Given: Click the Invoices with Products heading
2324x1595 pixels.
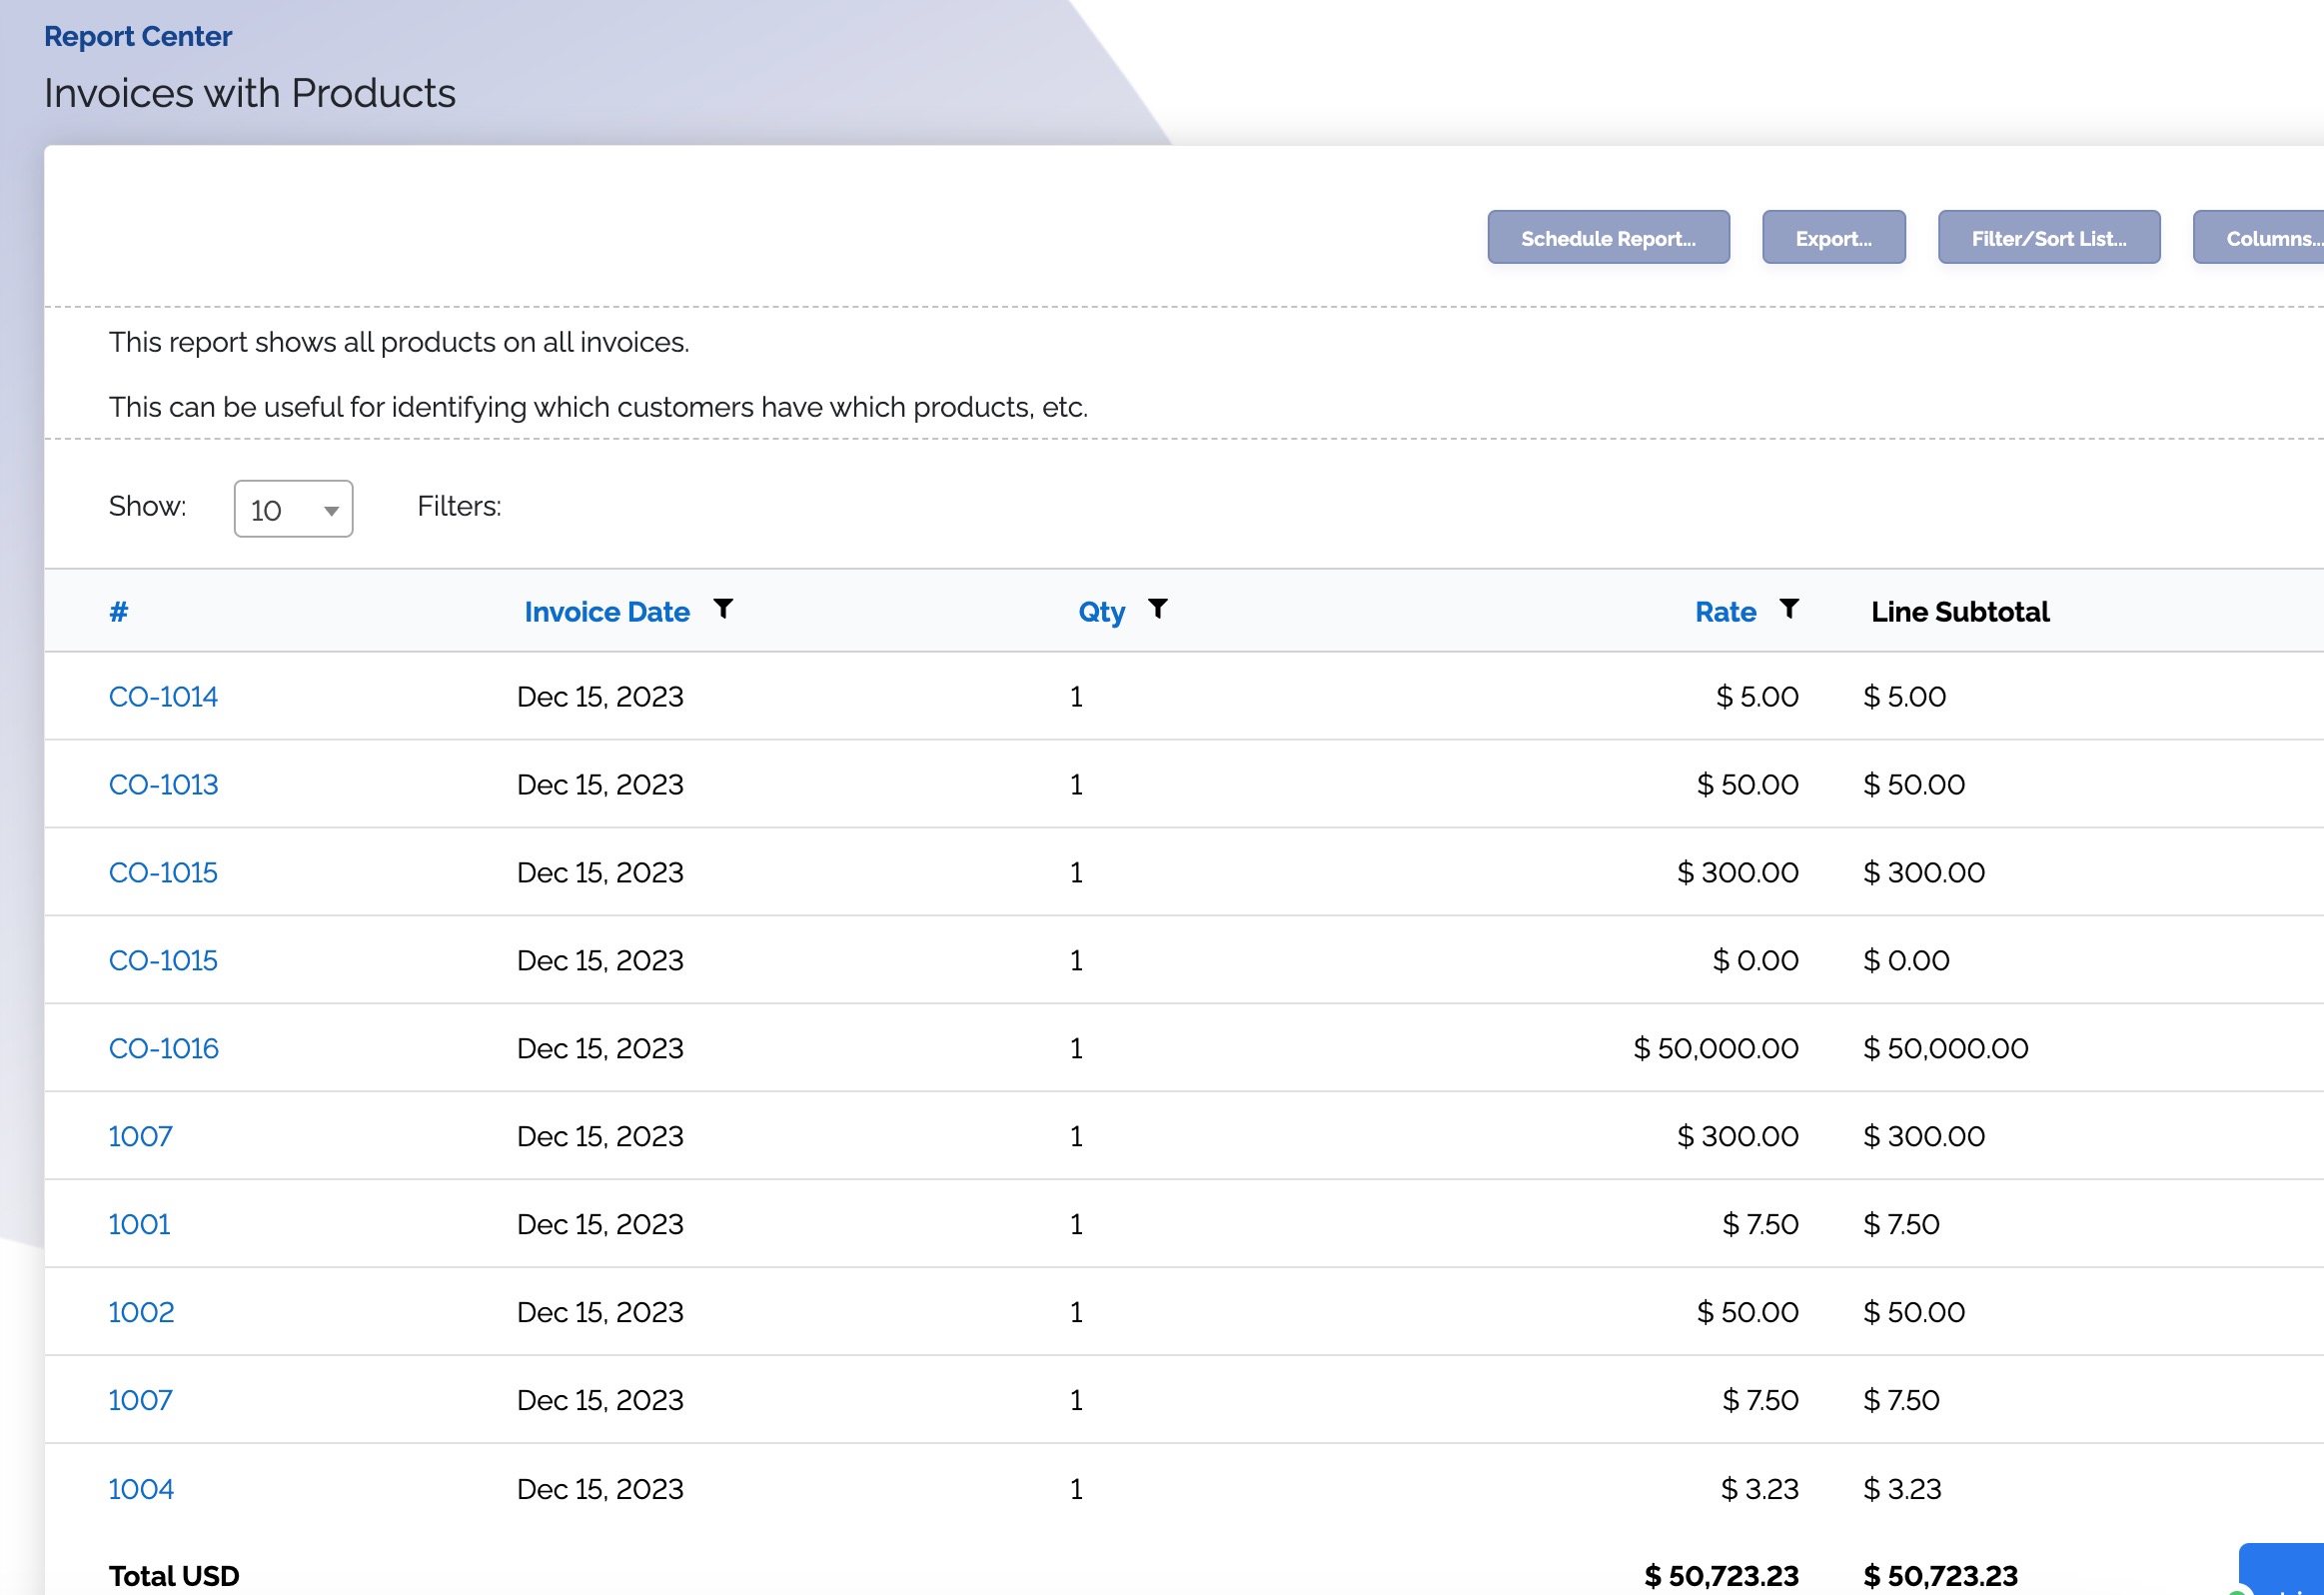Looking at the screenshot, I should click(250, 94).
